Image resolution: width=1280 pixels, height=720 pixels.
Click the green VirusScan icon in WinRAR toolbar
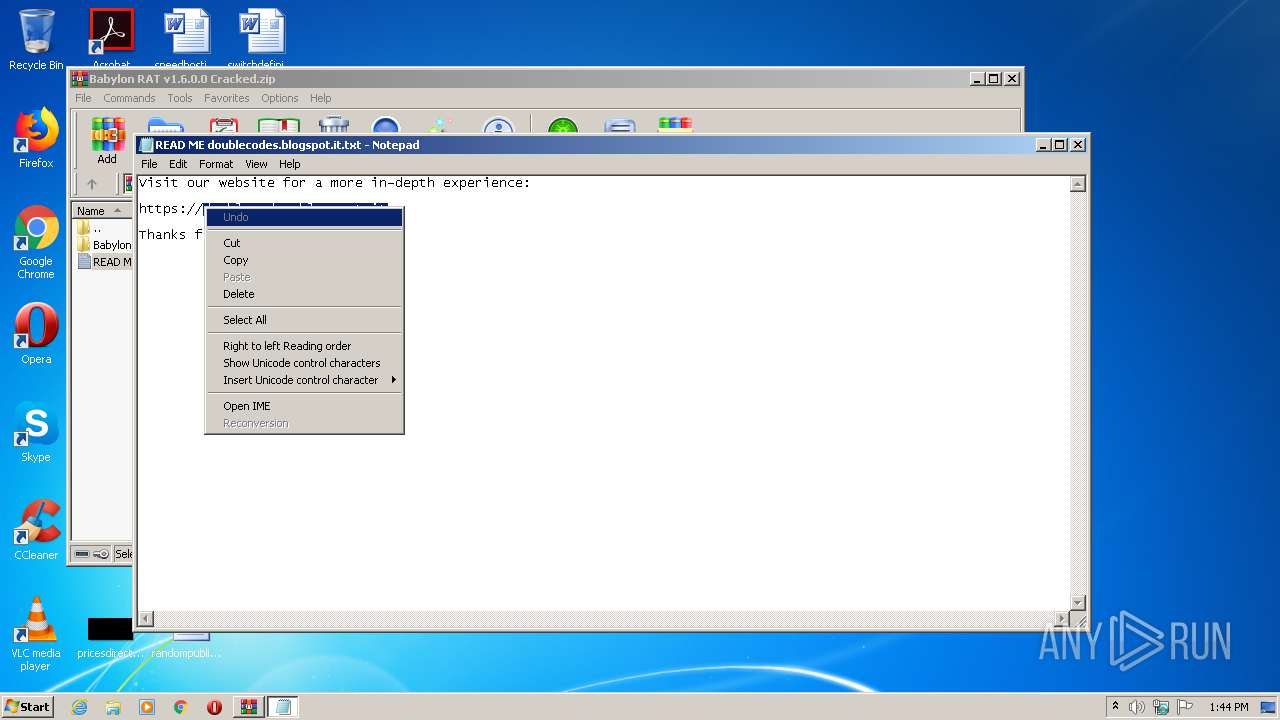click(563, 125)
